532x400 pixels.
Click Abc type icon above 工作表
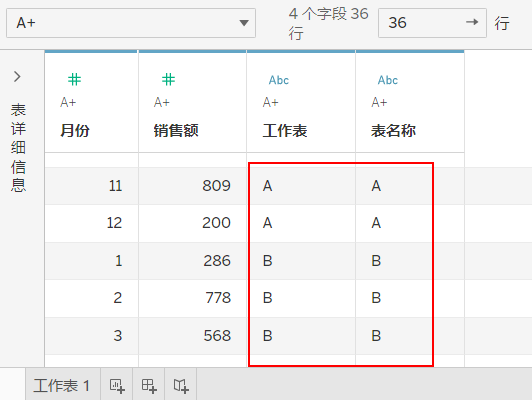click(279, 80)
